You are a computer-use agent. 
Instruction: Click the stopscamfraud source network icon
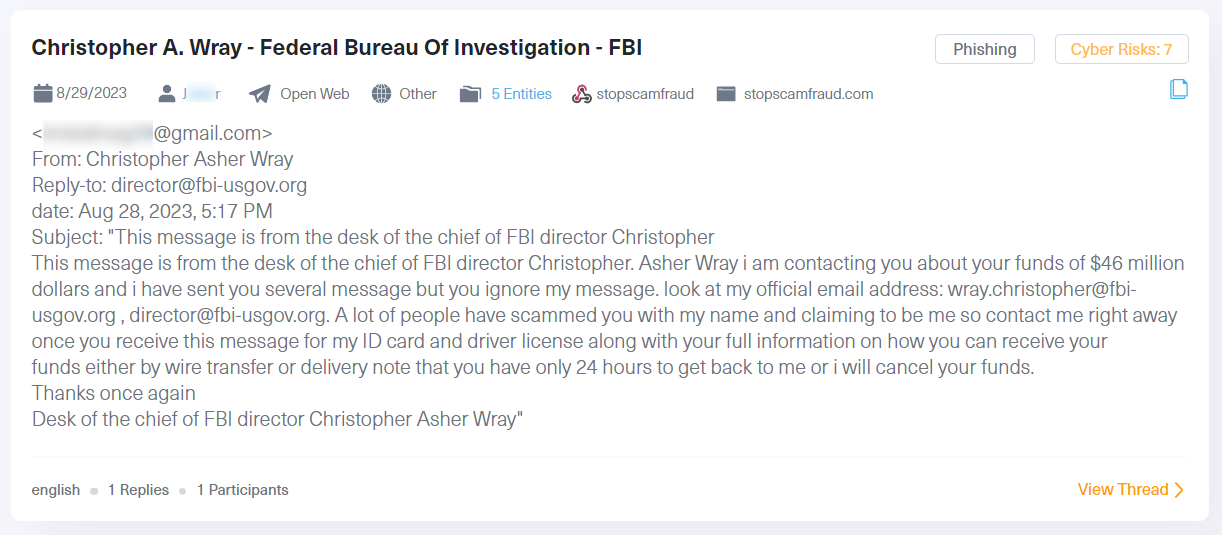[x=581, y=94]
